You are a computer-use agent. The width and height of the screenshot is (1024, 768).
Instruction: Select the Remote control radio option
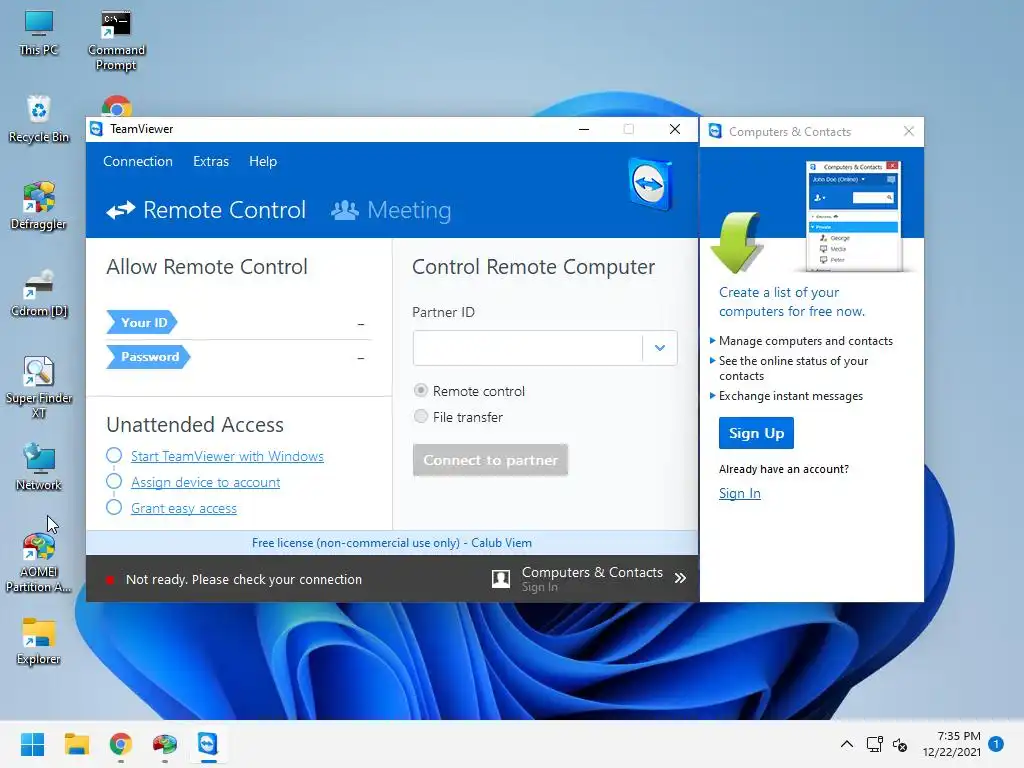click(421, 391)
